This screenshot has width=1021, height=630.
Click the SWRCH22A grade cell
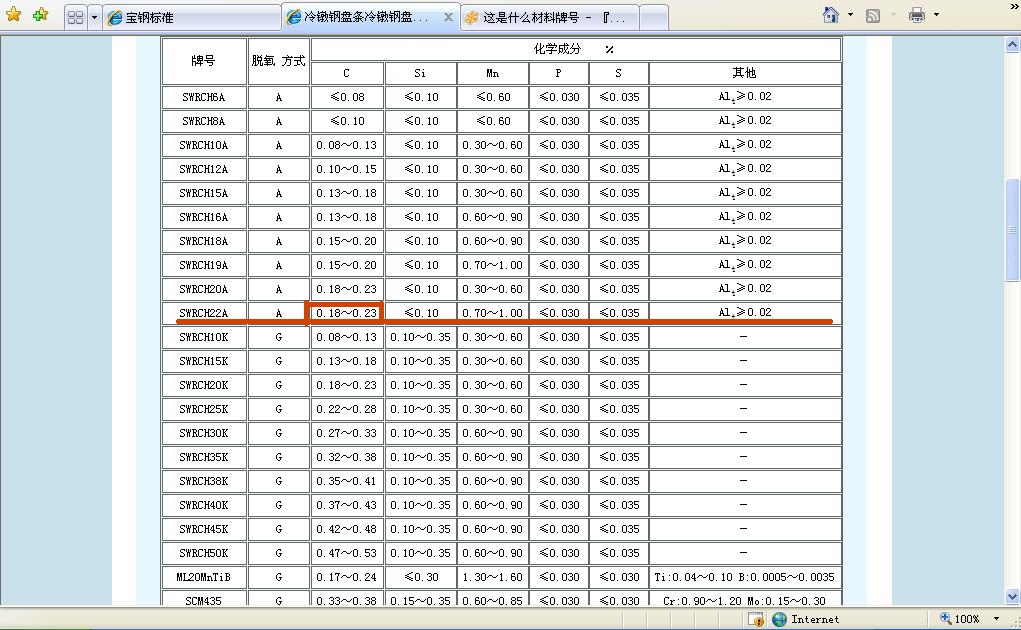(204, 313)
